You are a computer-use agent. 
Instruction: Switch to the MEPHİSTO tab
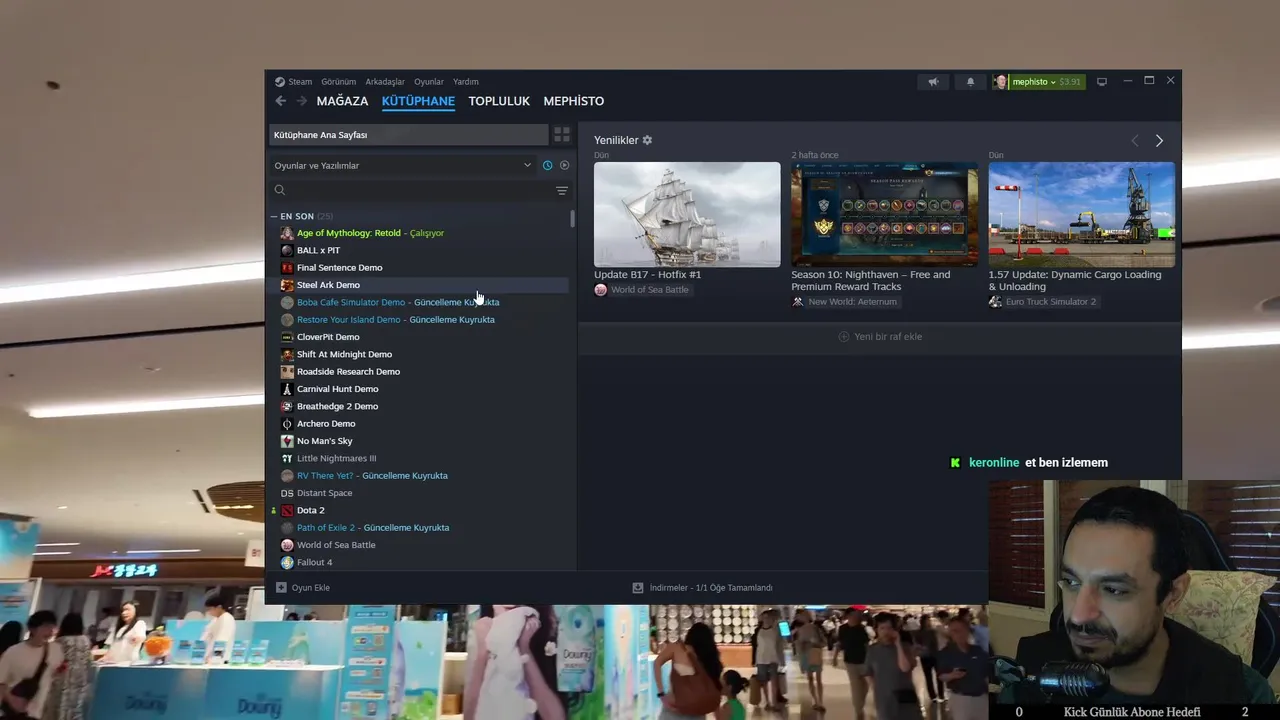click(574, 101)
